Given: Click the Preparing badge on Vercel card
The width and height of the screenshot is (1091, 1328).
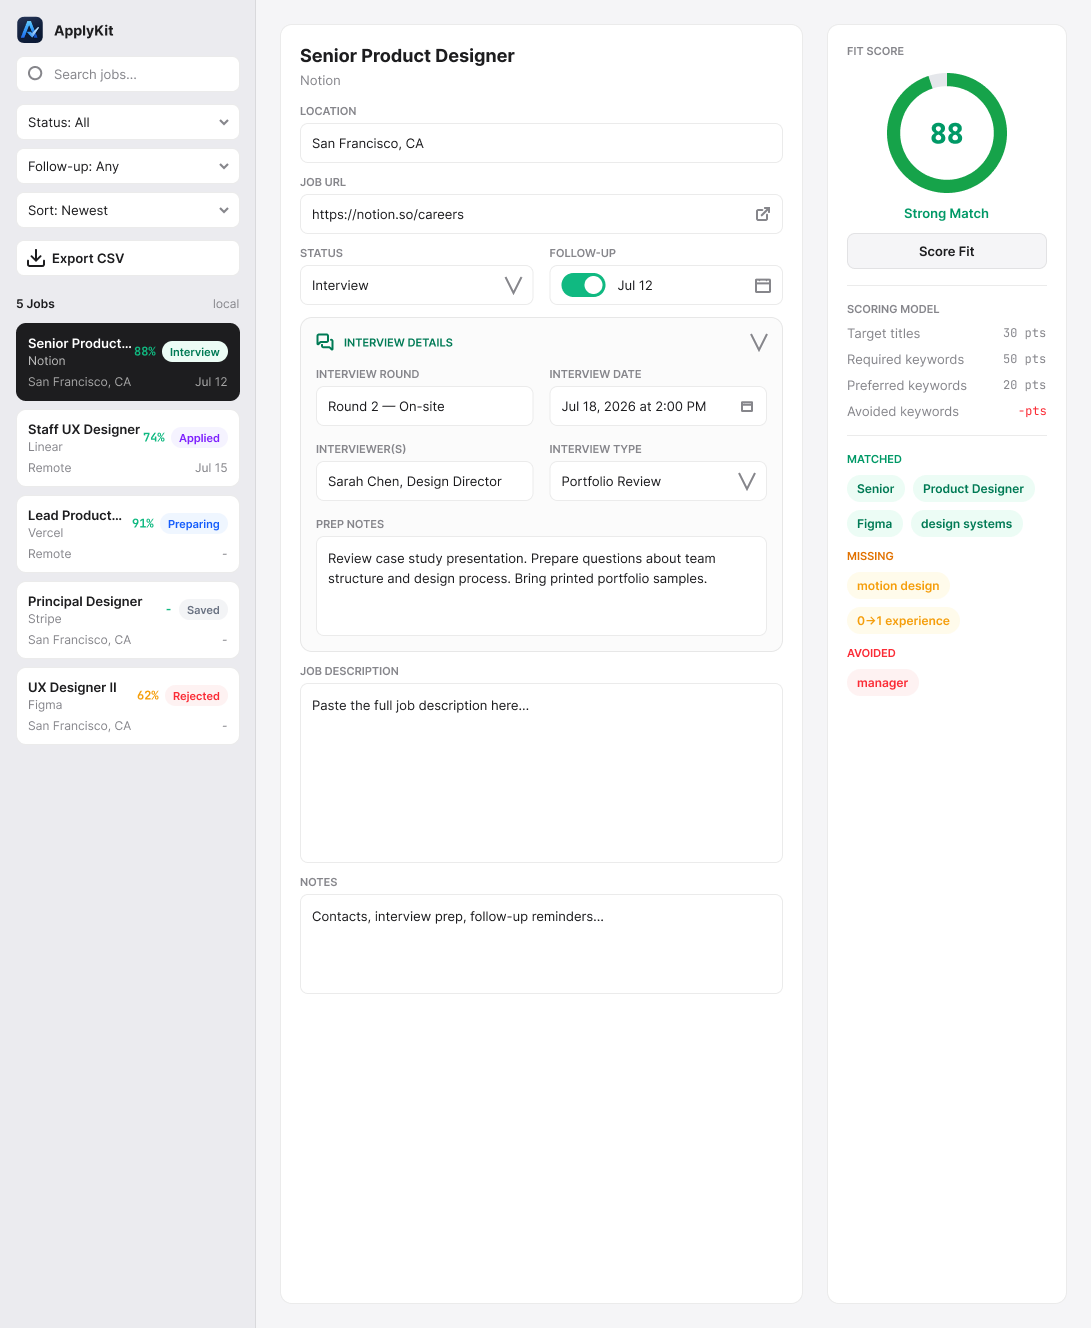Looking at the screenshot, I should click(194, 524).
